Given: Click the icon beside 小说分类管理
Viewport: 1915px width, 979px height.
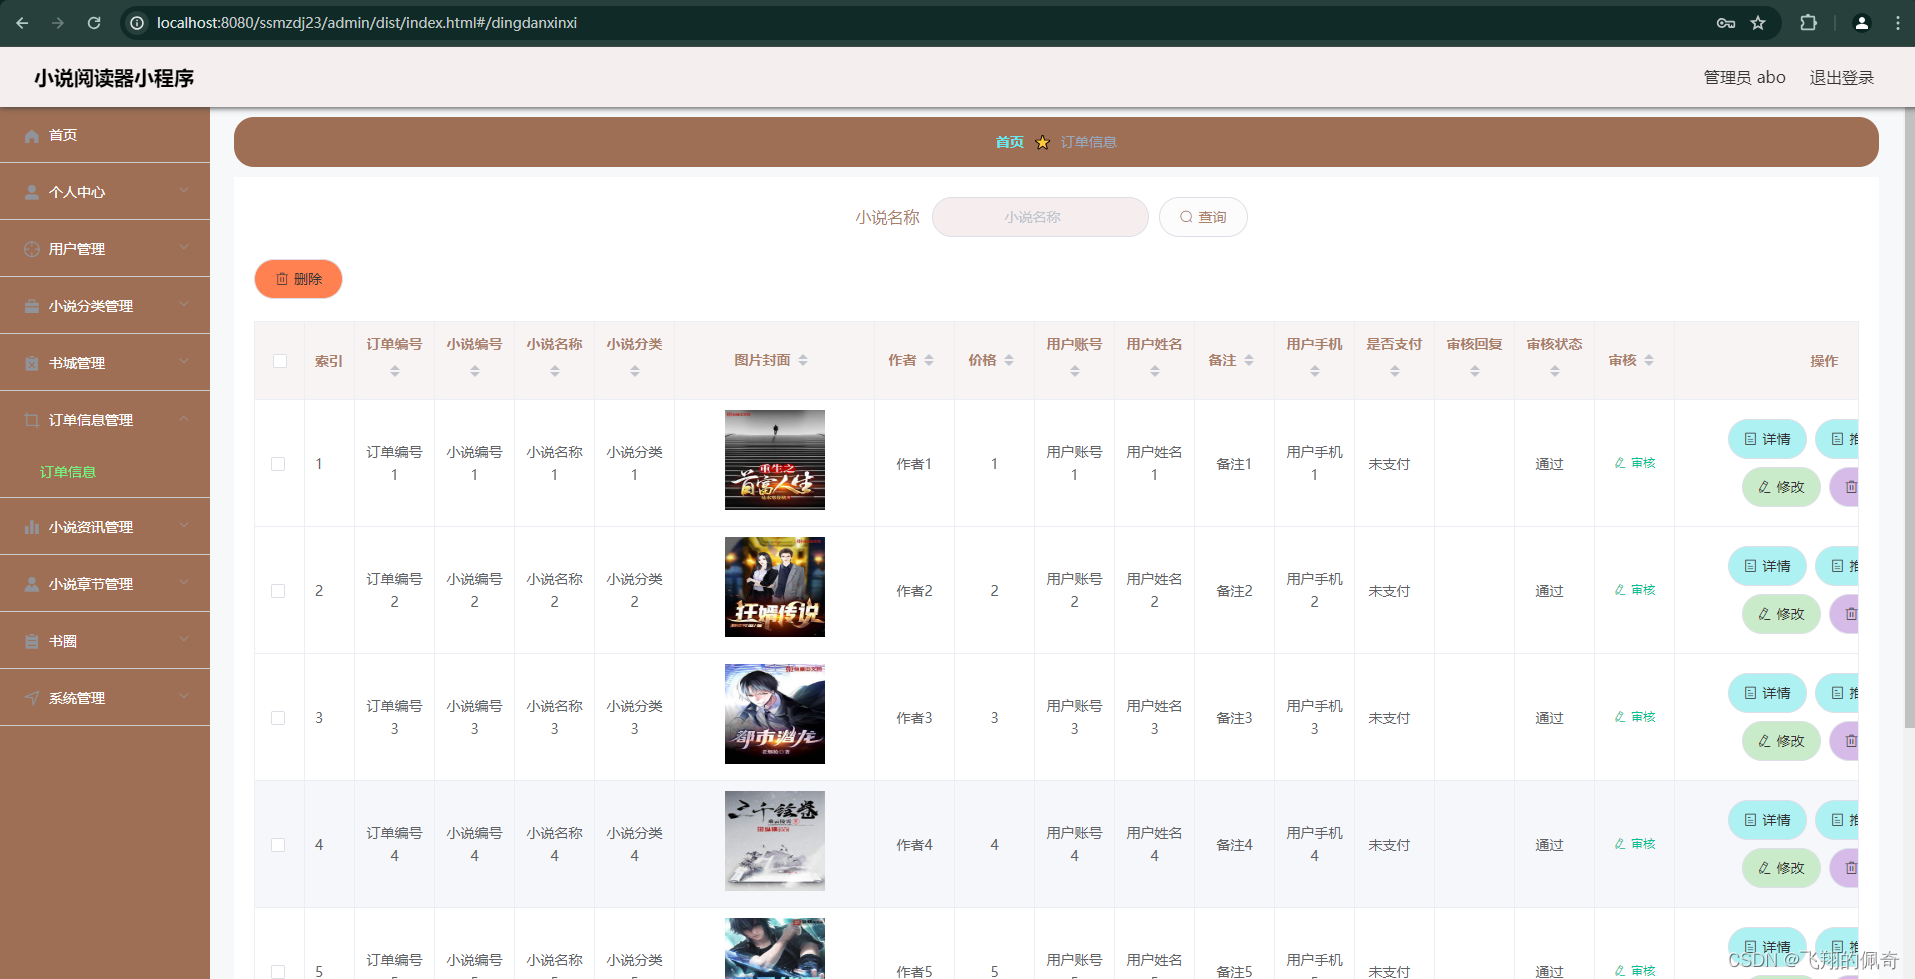Looking at the screenshot, I should (32, 306).
